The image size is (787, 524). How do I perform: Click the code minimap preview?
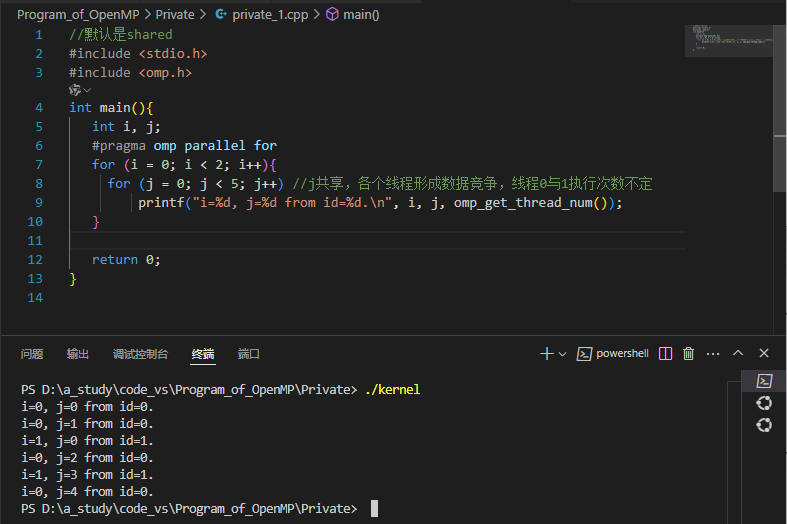pos(729,41)
